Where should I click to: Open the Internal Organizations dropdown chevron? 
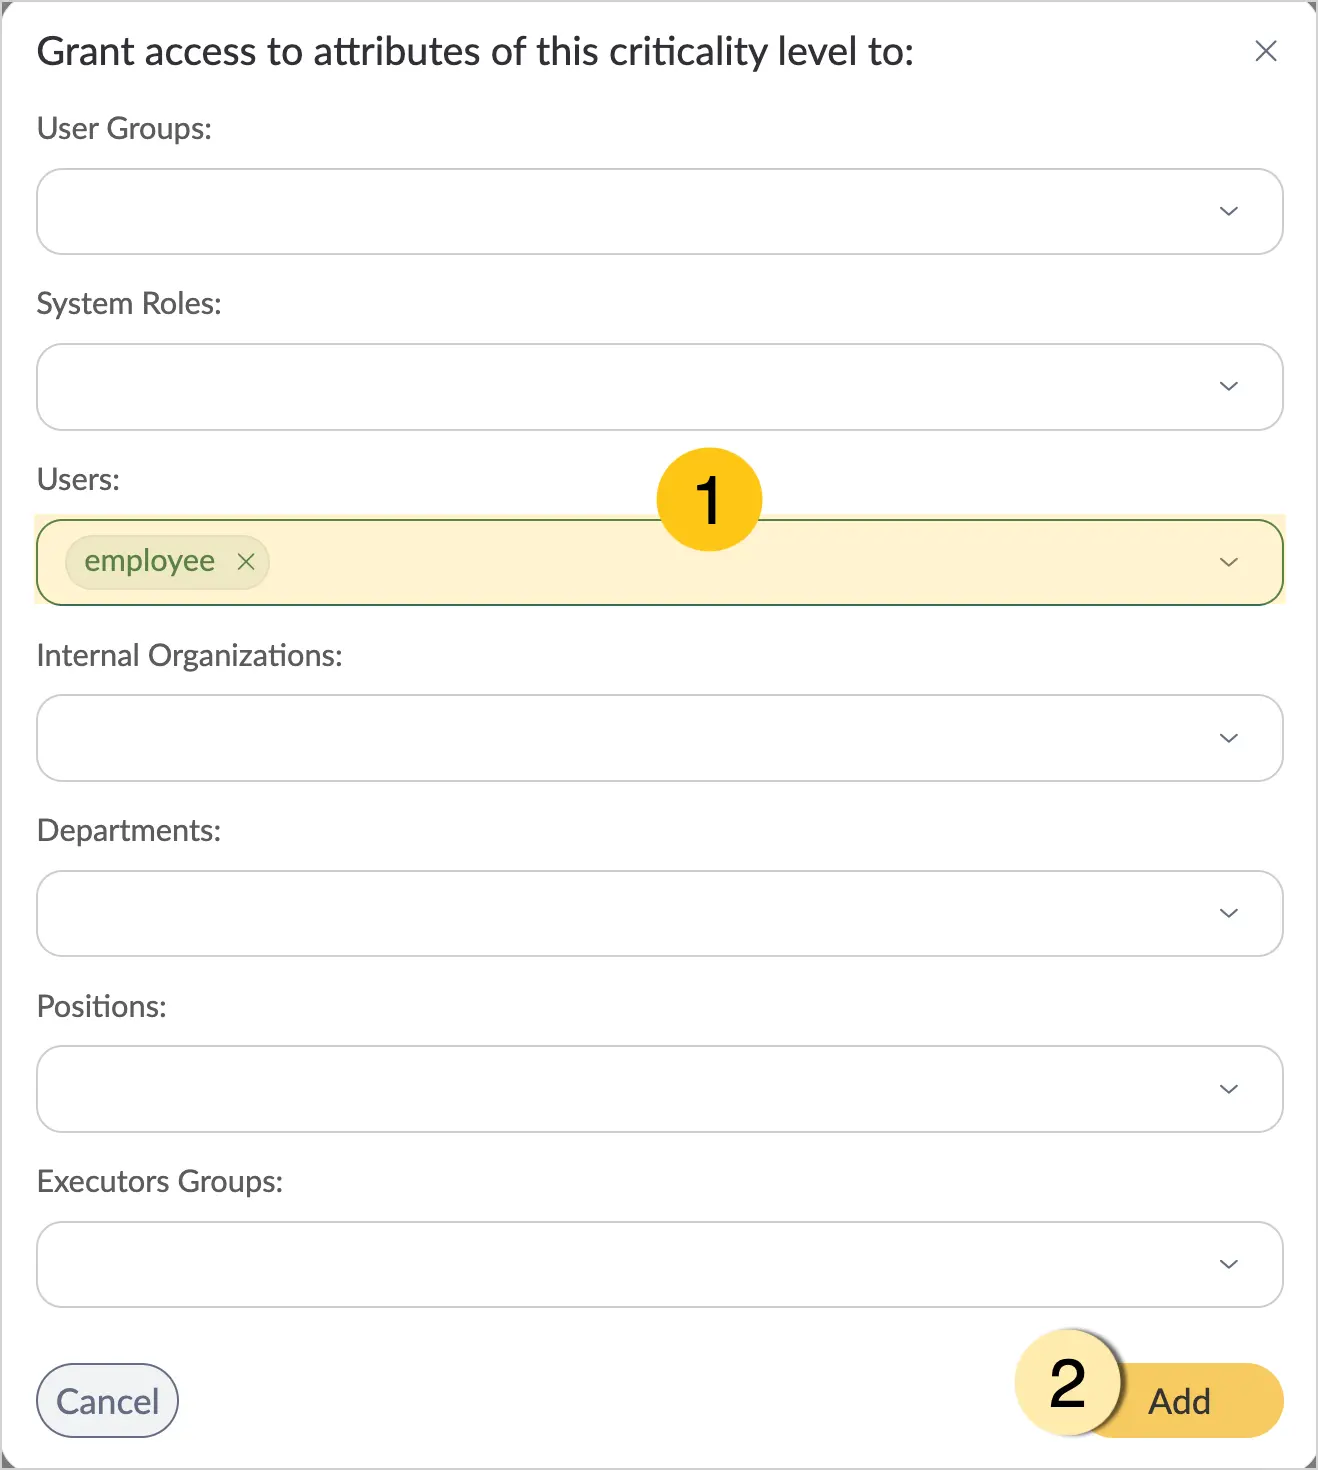click(x=1229, y=738)
